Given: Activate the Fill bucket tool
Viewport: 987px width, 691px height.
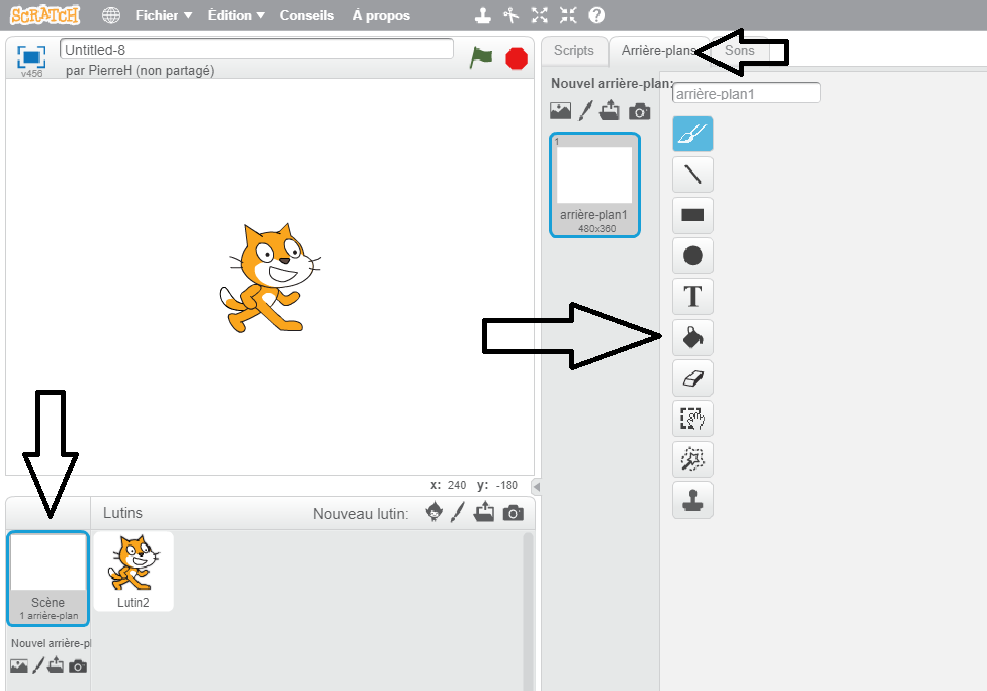Looking at the screenshot, I should (692, 338).
